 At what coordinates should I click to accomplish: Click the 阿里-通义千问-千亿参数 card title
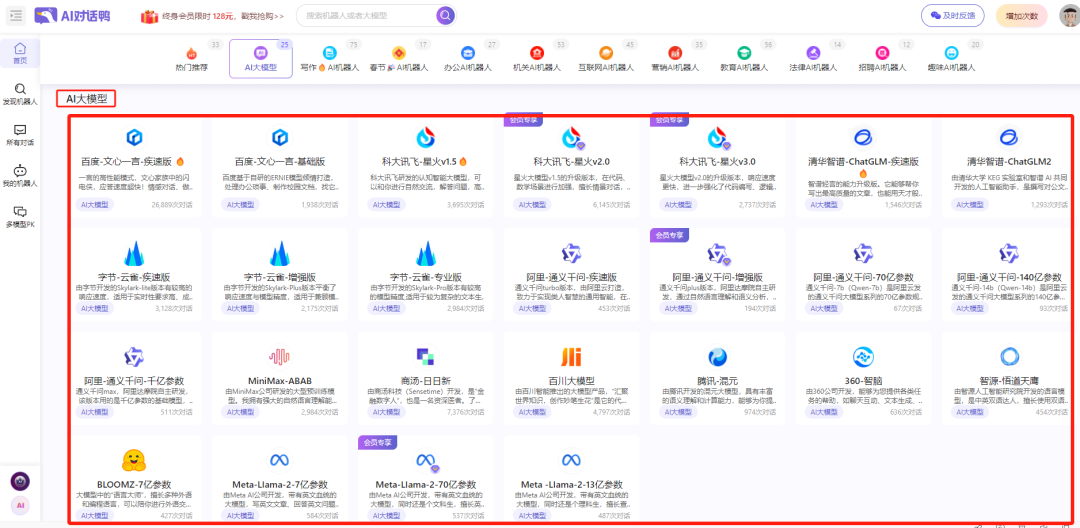(134, 381)
